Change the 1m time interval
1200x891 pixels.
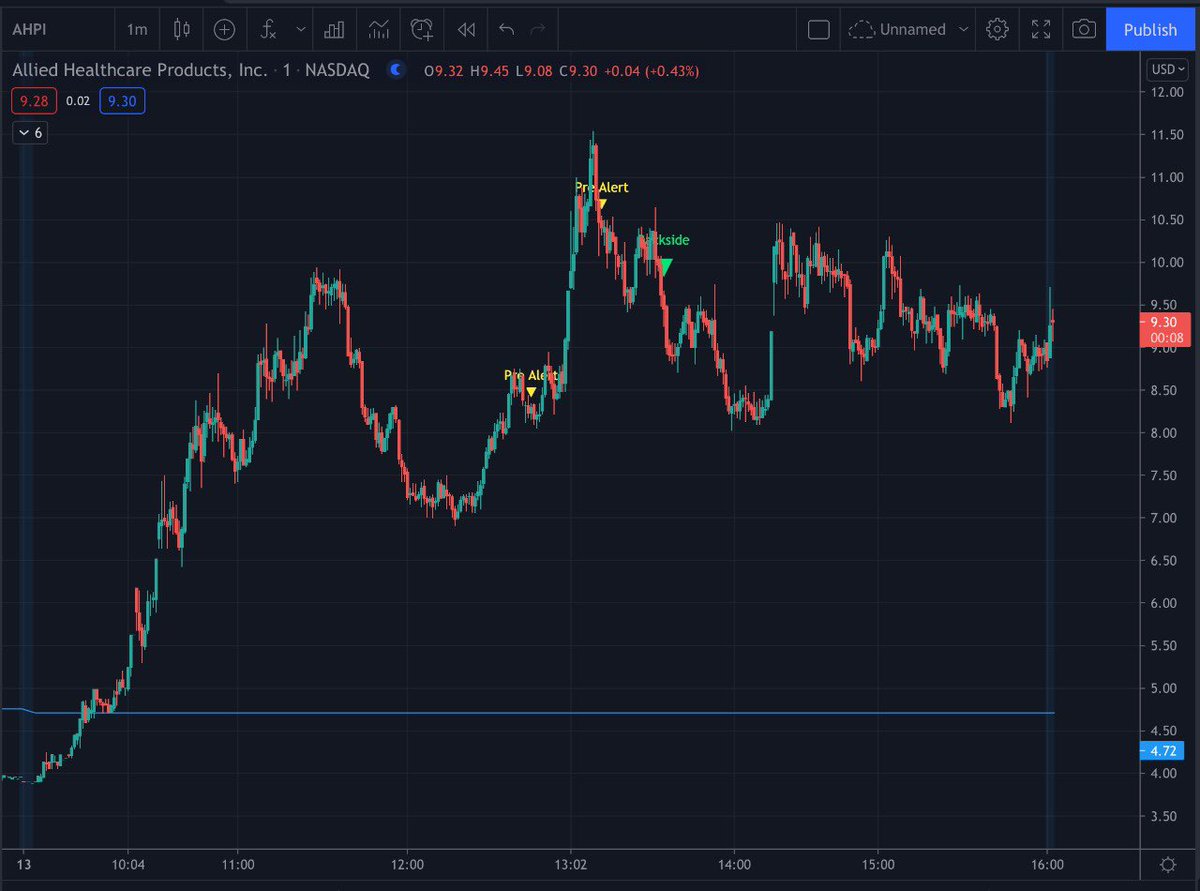tap(137, 29)
